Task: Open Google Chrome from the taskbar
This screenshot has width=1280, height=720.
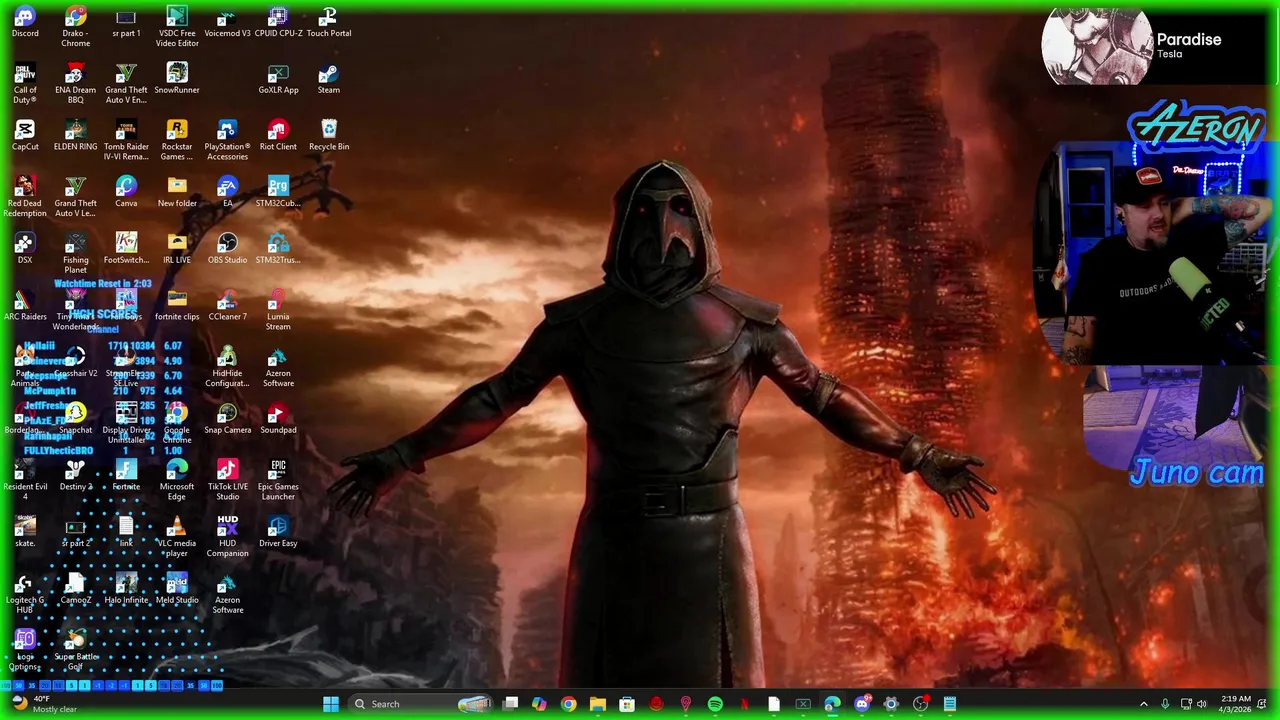Action: pyautogui.click(x=568, y=704)
